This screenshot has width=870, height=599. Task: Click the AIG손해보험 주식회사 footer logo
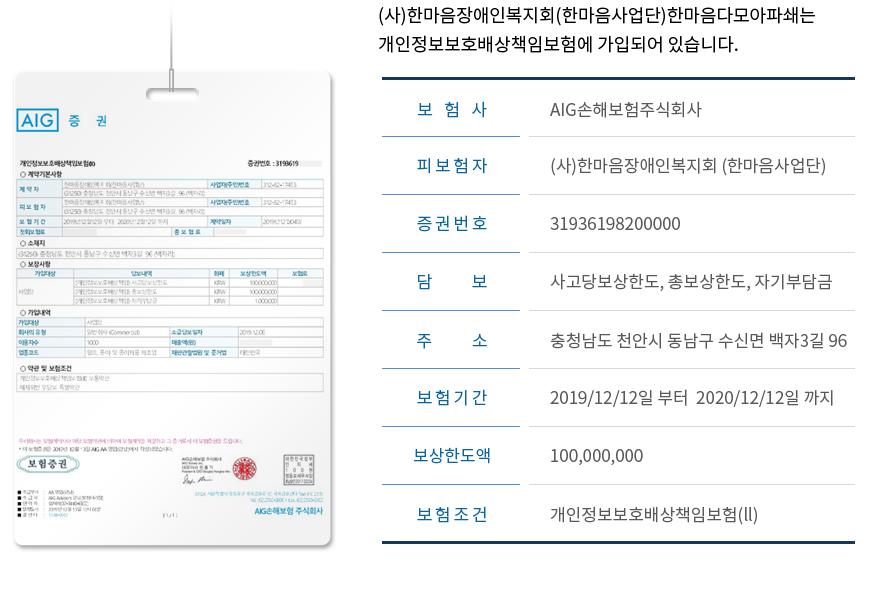[x=288, y=510]
